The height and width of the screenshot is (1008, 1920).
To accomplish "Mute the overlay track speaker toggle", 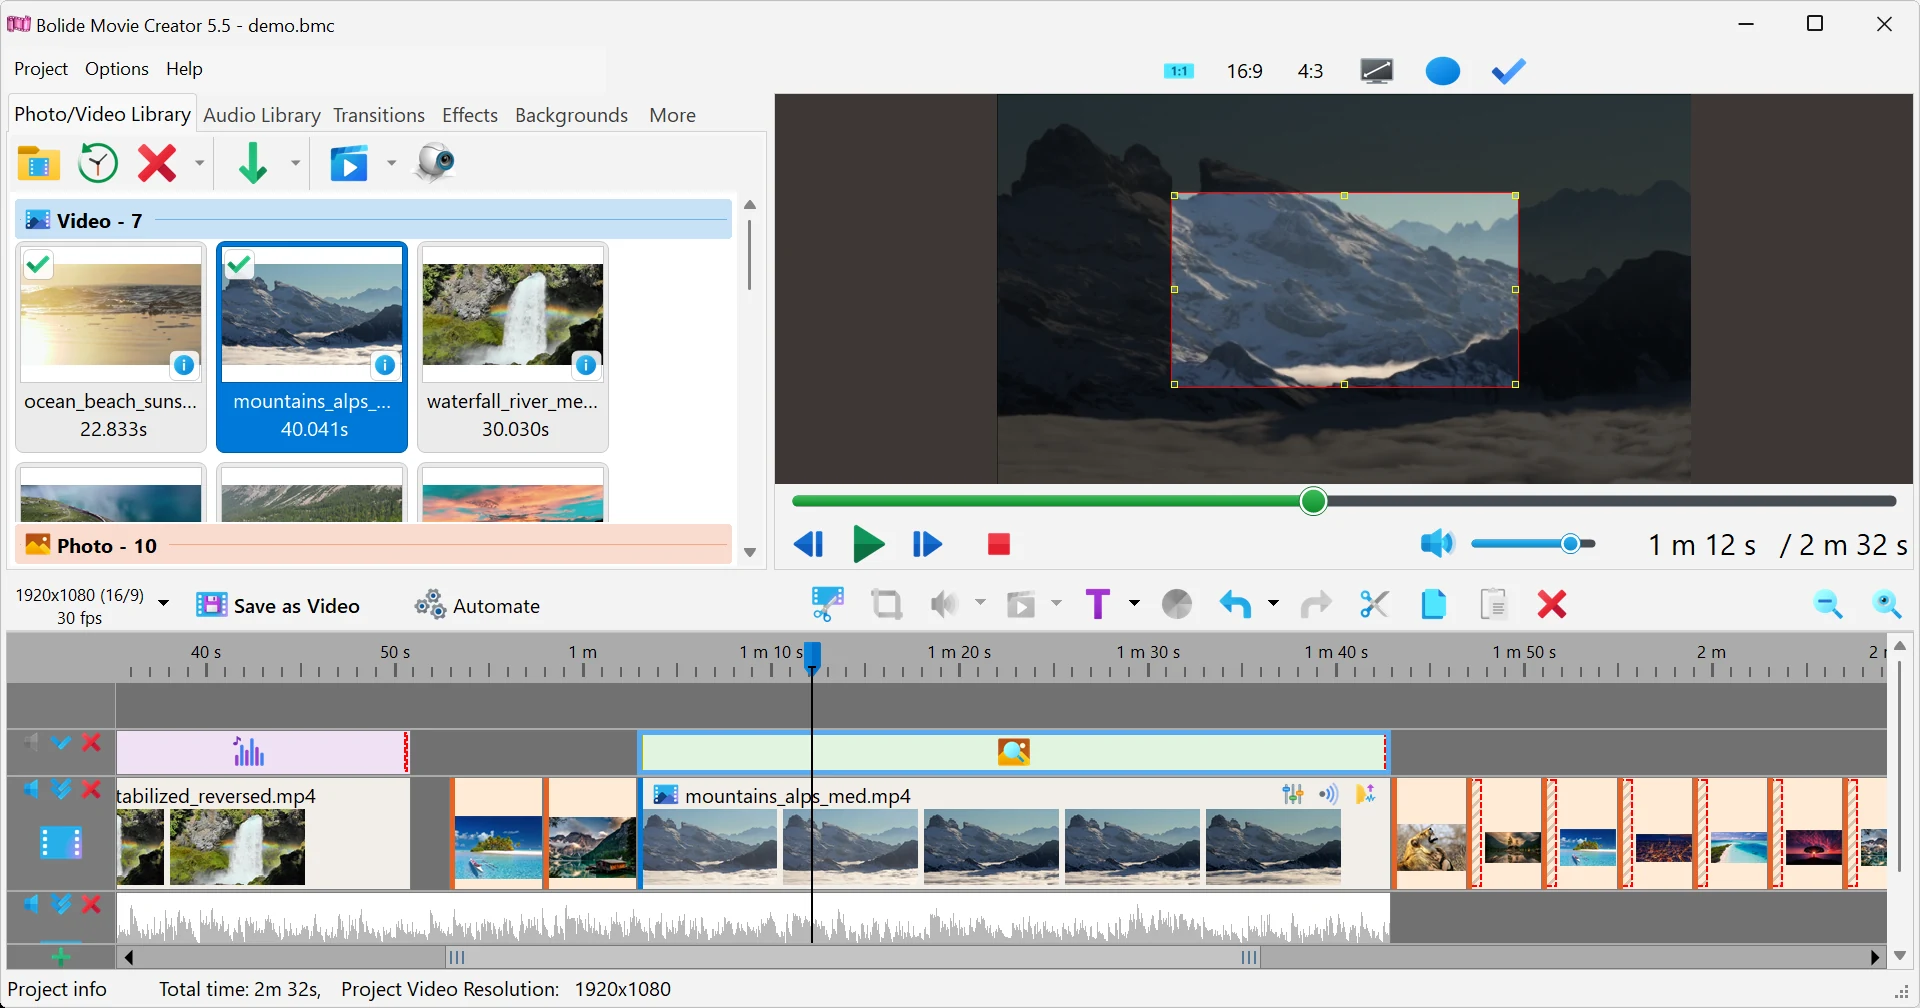I will pos(31,742).
